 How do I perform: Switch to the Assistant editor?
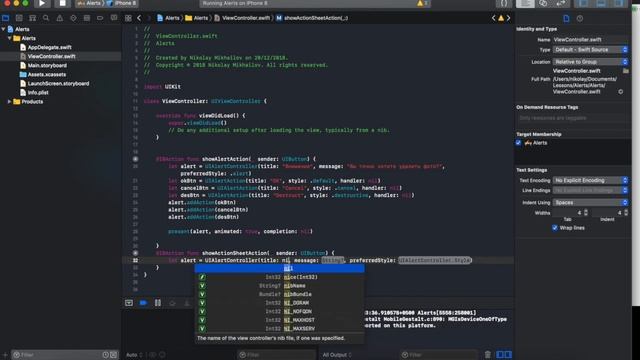click(543, 3)
